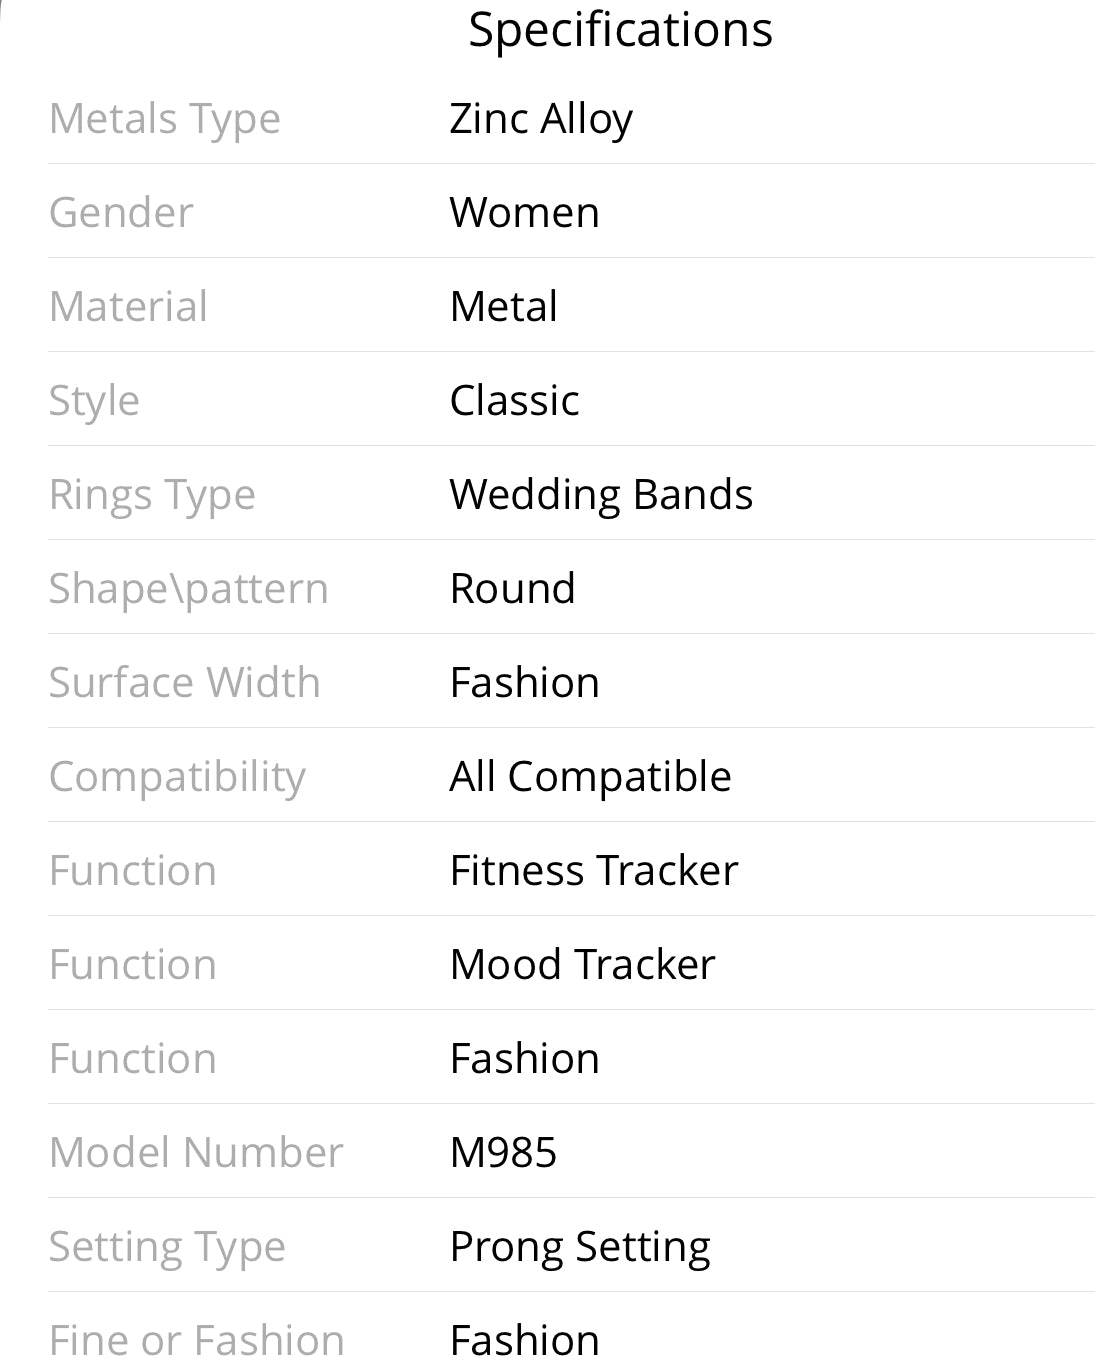
Task: Click the Setting Type label
Action: [x=167, y=1248]
